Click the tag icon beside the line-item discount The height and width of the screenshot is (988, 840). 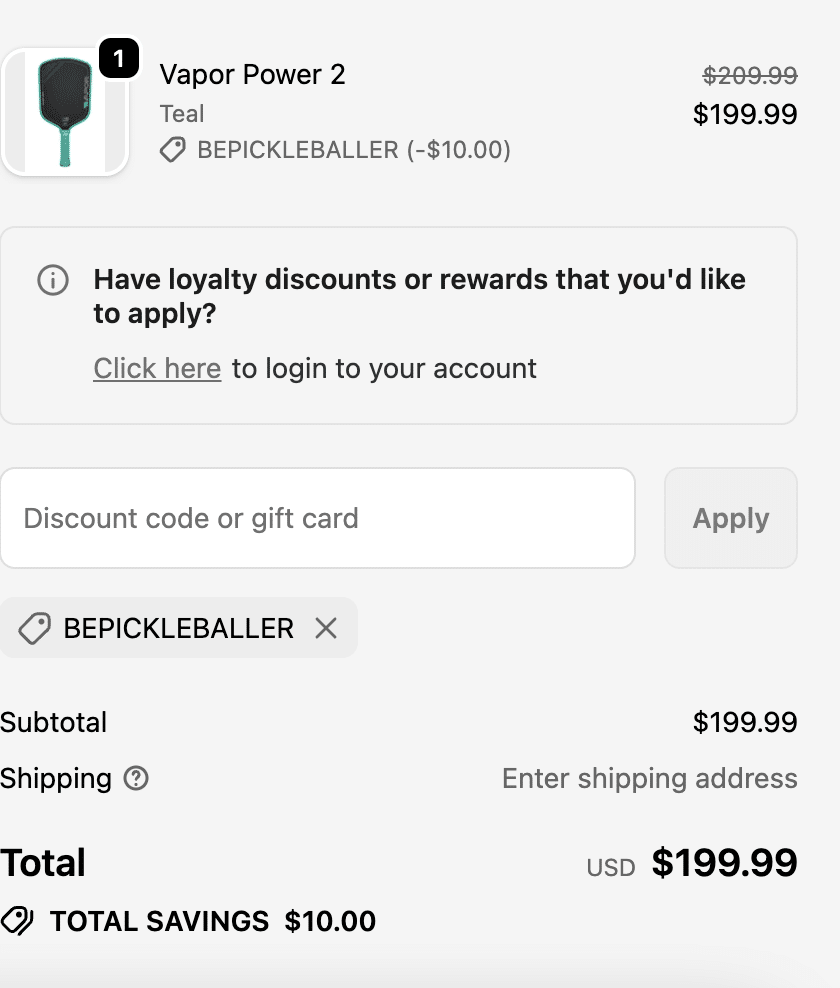pyautogui.click(x=173, y=151)
